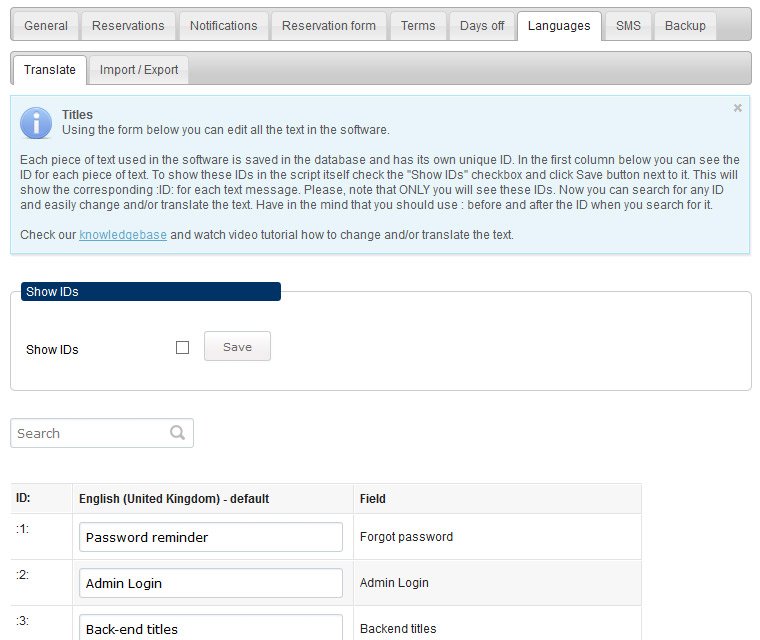The image size is (760, 640).
Task: Select the Days off tab
Action: coord(482,26)
